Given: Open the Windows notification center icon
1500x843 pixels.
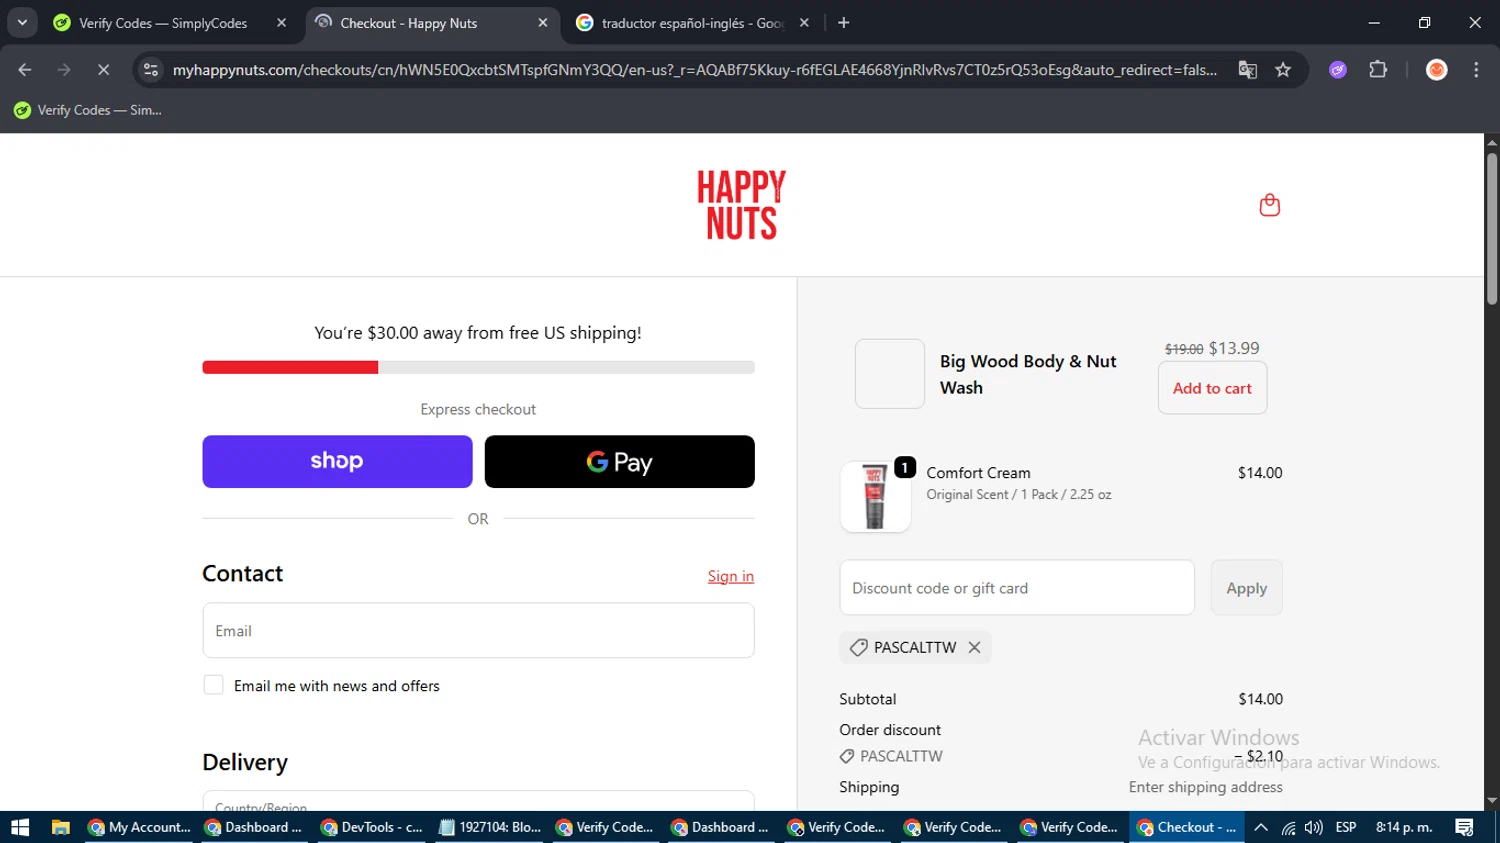Looking at the screenshot, I should tap(1465, 827).
